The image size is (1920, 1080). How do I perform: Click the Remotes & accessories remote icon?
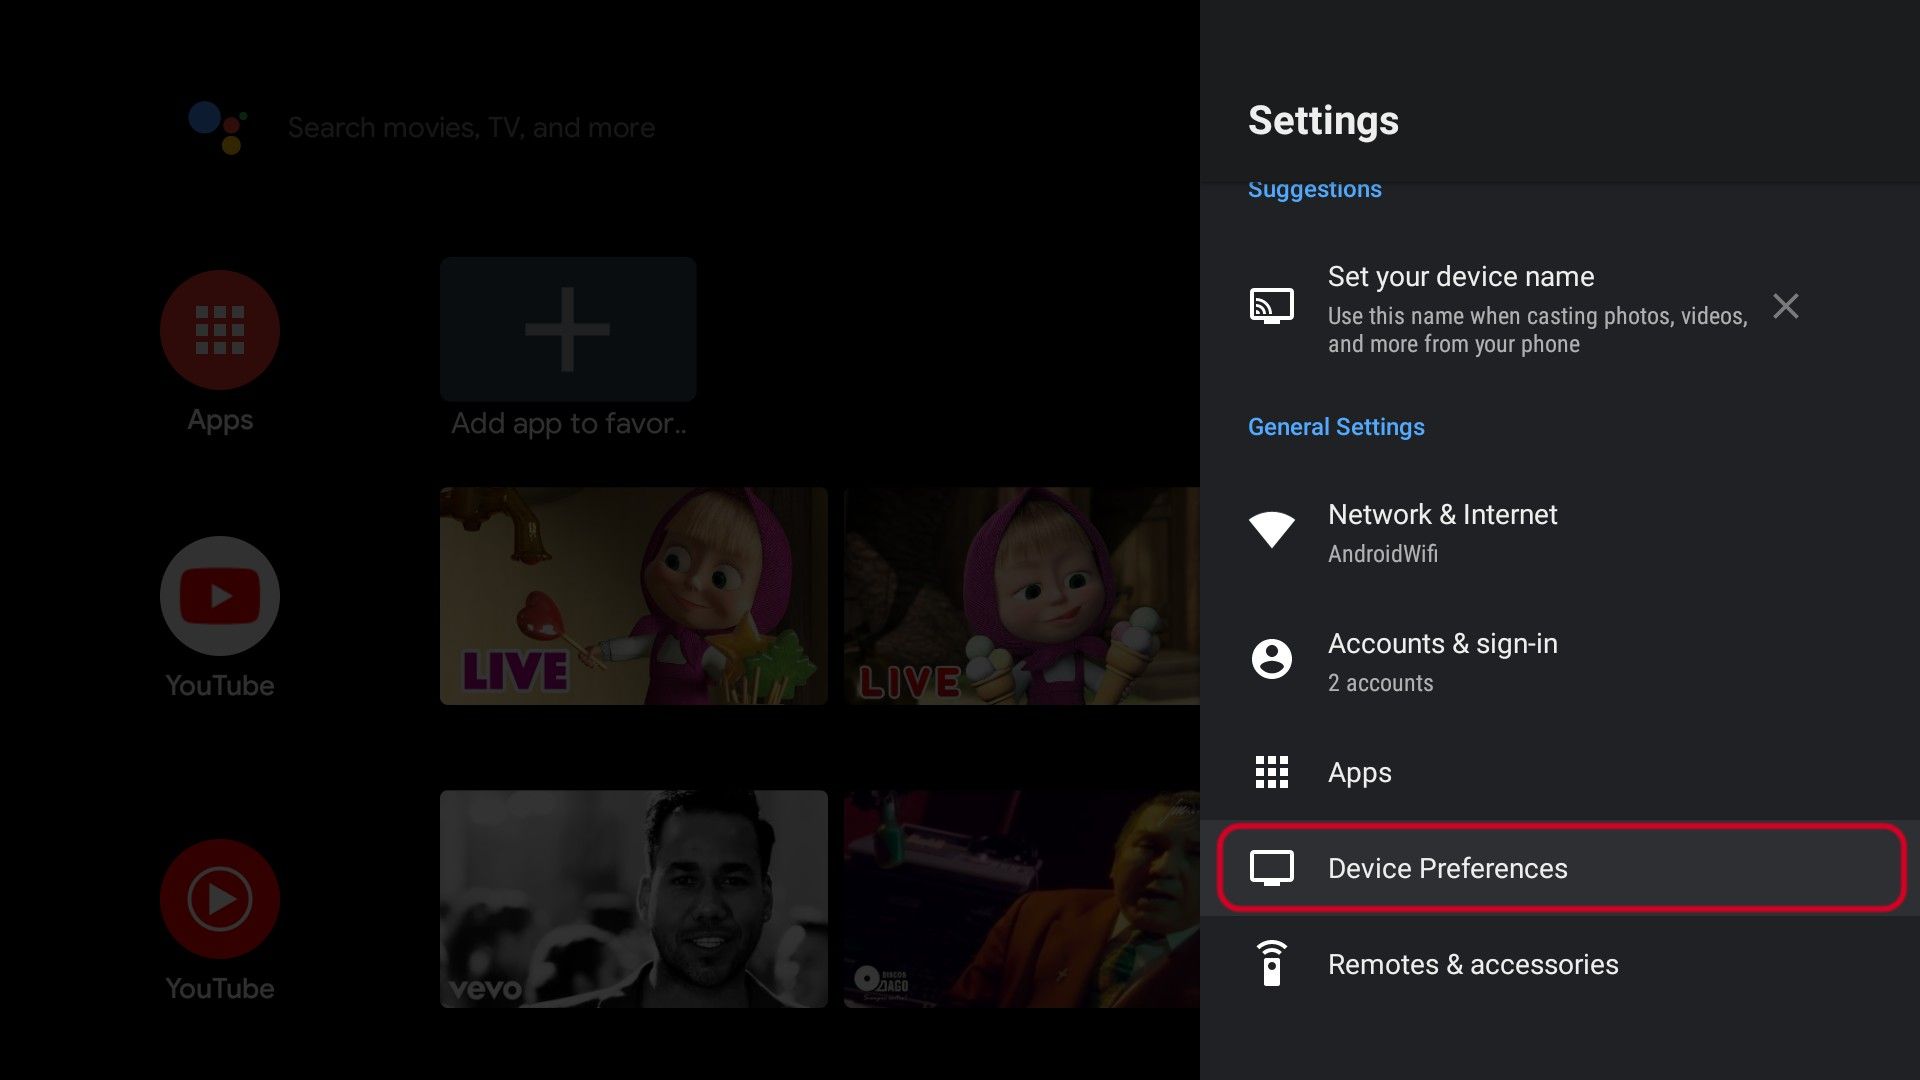click(1271, 964)
